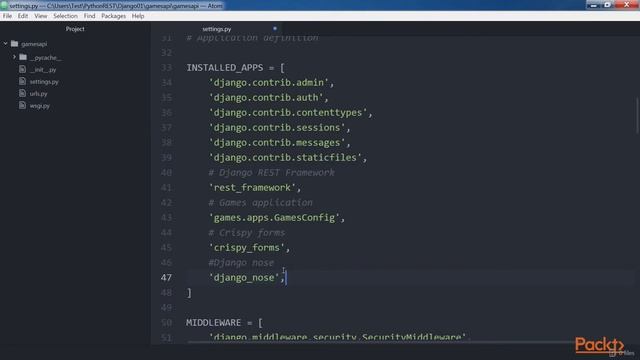
Task: Click the #Django nose comment
Action: tap(241, 262)
